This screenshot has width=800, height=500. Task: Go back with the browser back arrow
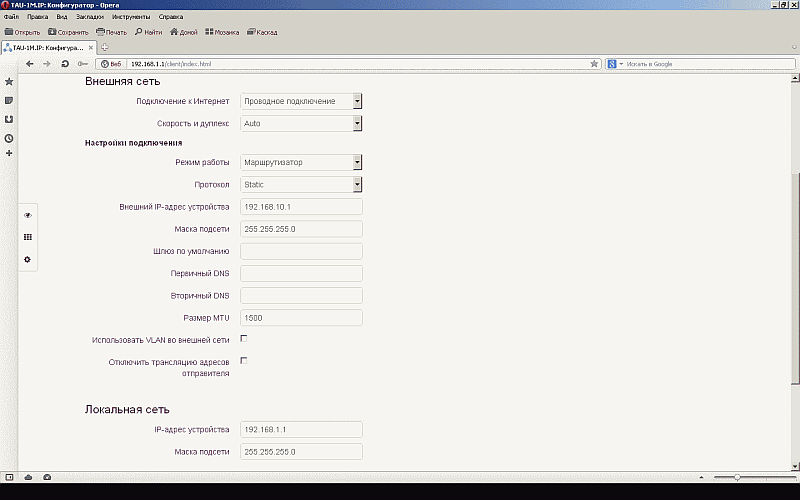tap(30, 64)
